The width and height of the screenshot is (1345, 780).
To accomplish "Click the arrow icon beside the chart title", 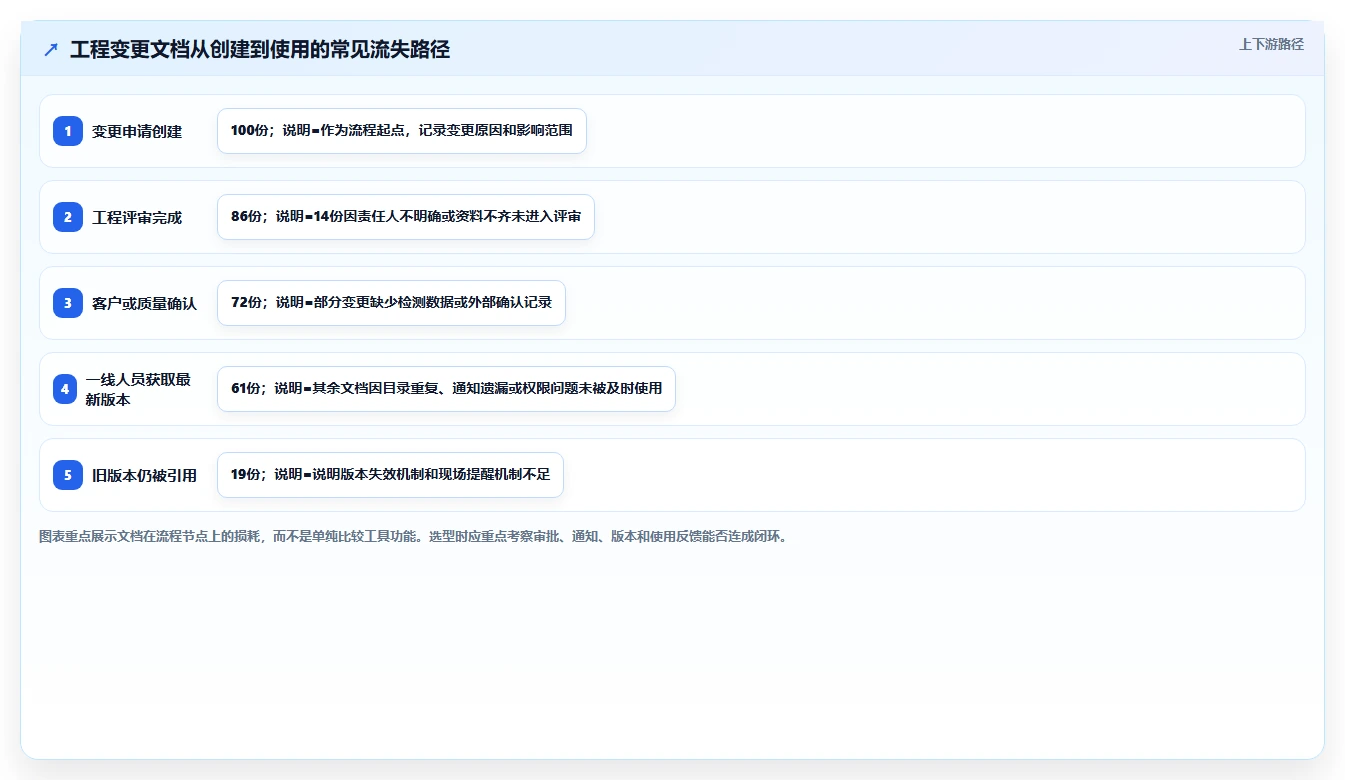I will [x=51, y=50].
